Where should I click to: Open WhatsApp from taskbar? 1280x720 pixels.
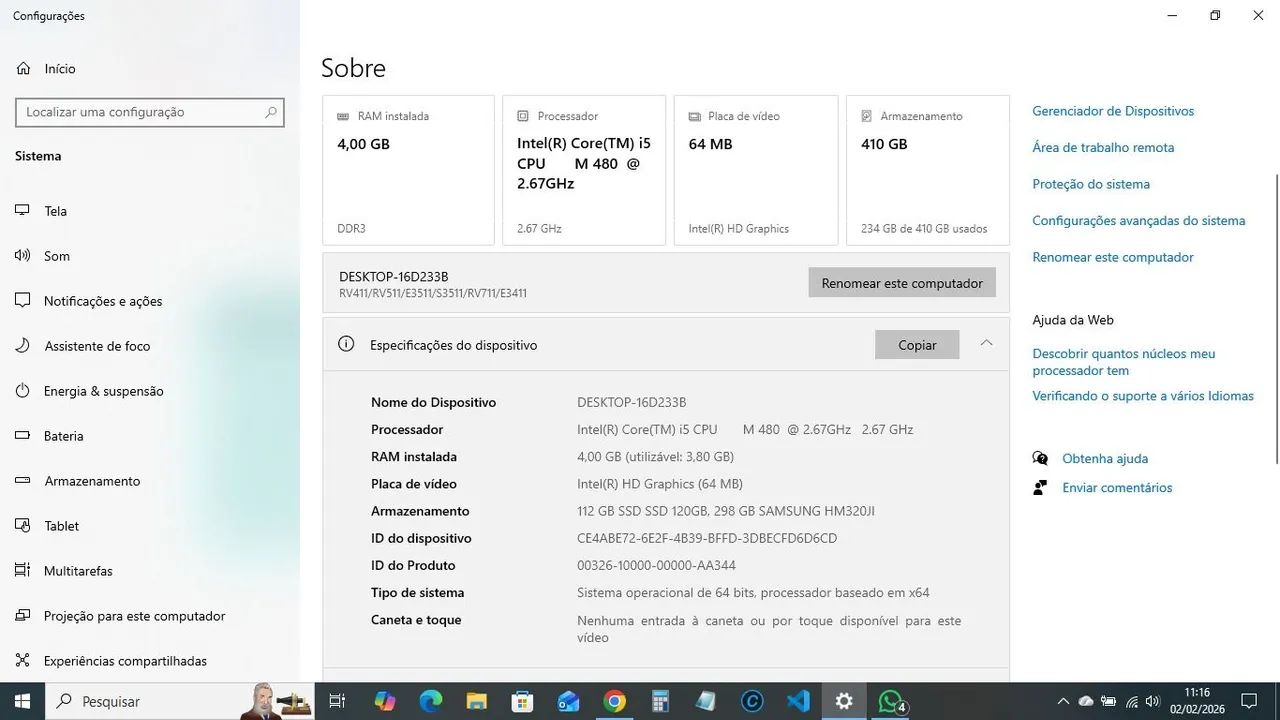tap(891, 701)
